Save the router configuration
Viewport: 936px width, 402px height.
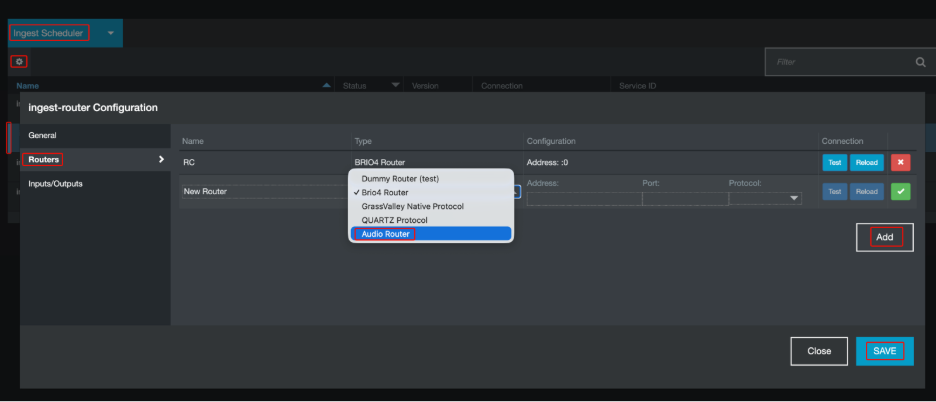(885, 351)
